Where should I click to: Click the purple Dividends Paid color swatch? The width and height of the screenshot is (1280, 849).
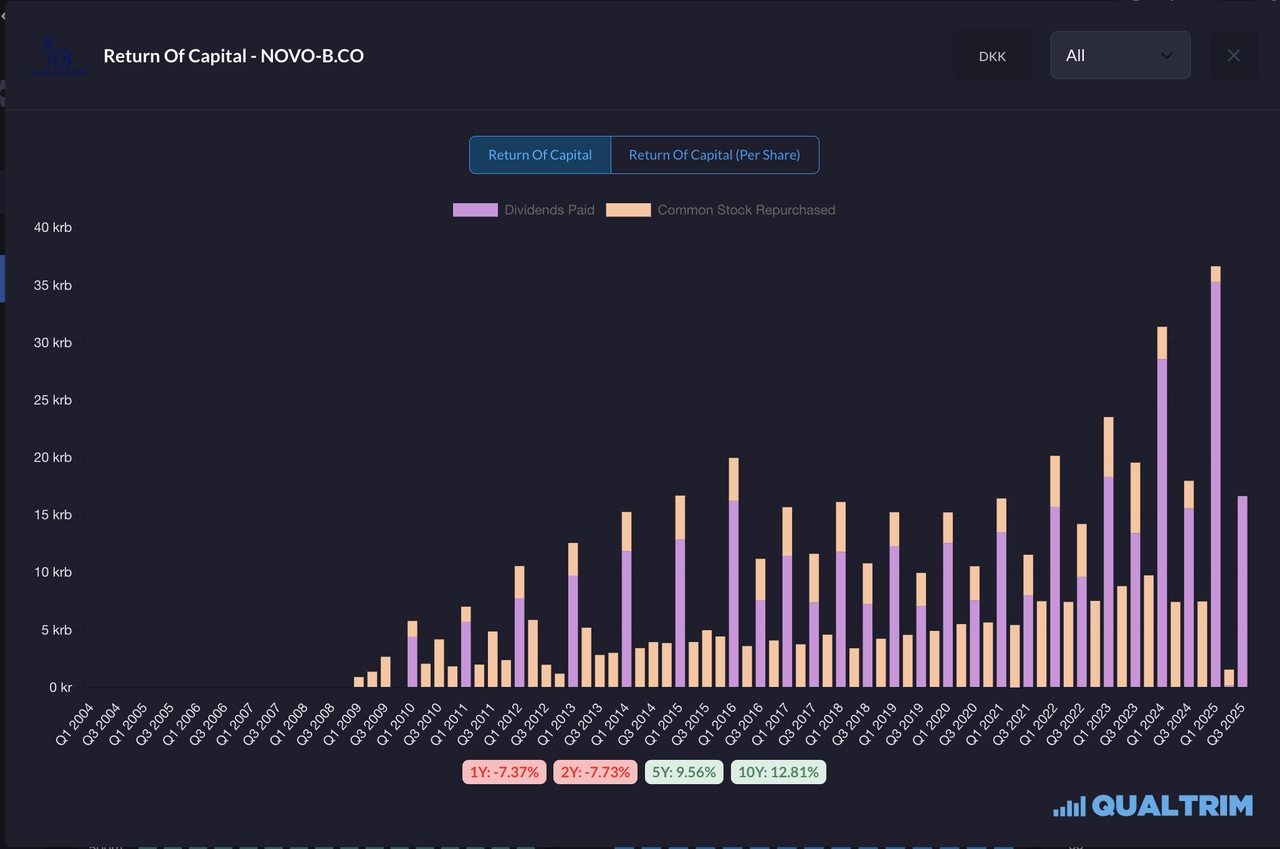point(475,210)
